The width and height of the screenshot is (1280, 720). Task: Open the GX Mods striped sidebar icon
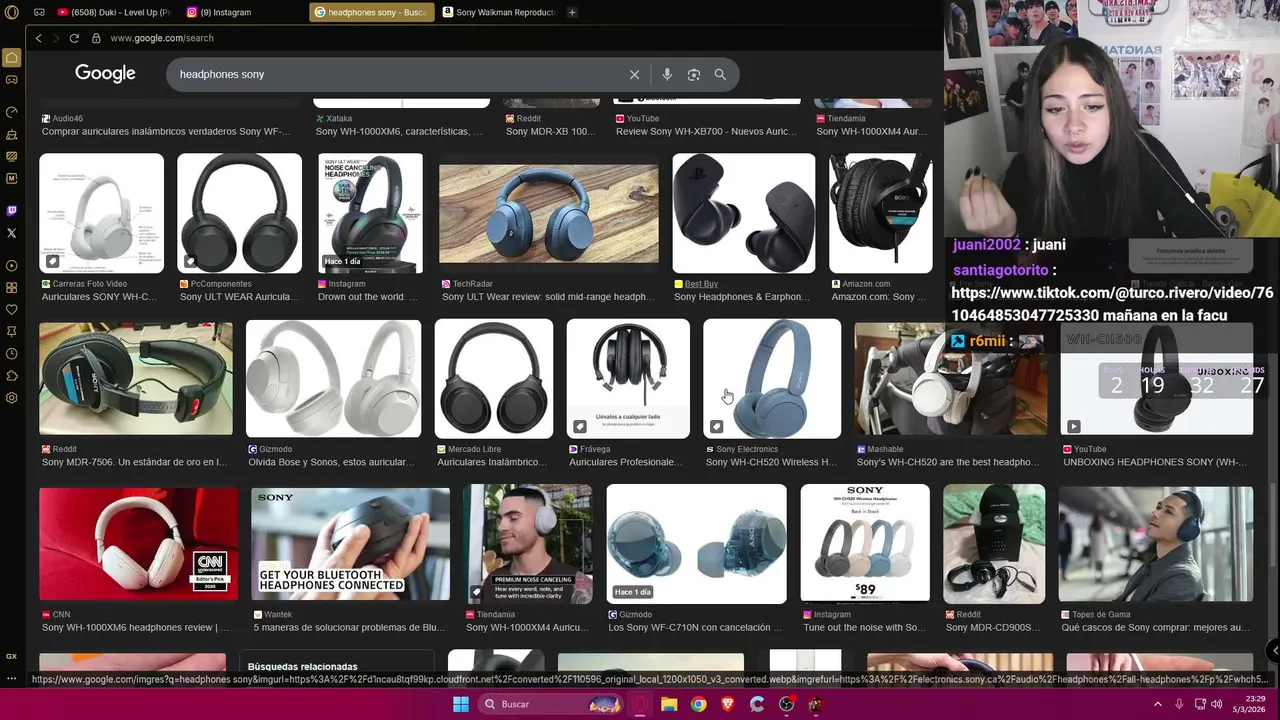12,156
